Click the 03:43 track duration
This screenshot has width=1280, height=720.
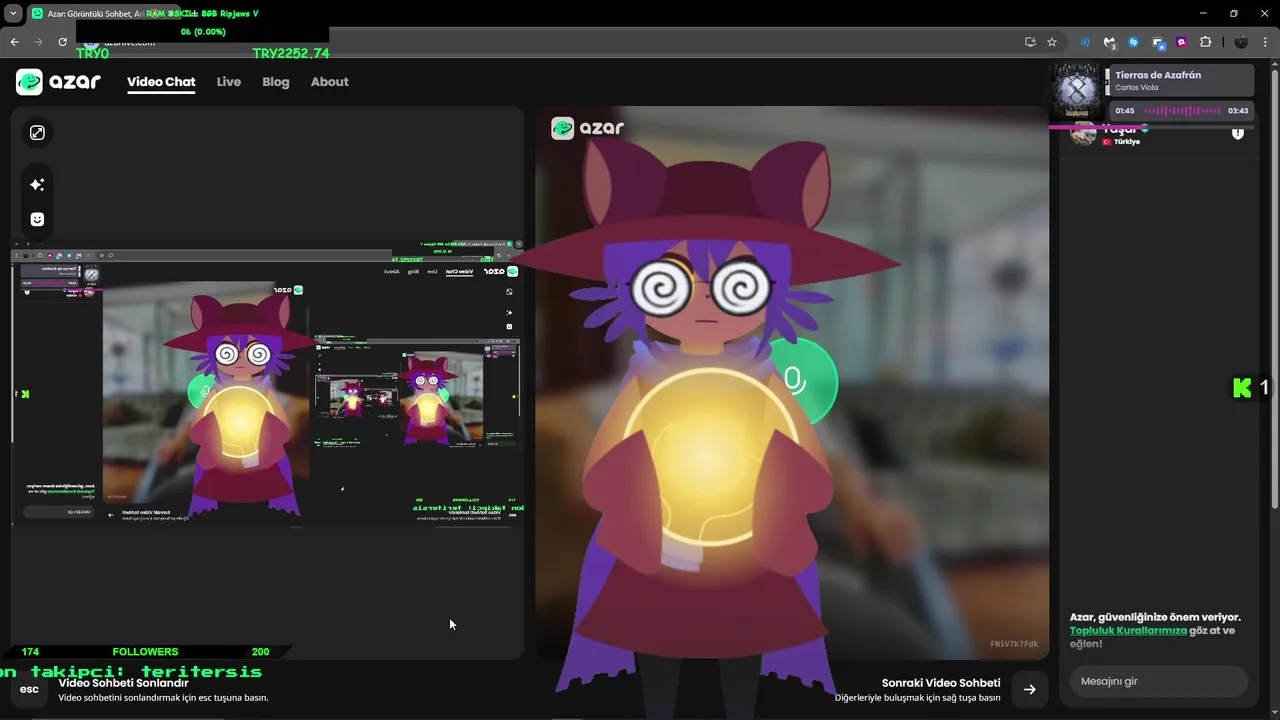pyautogui.click(x=1238, y=111)
